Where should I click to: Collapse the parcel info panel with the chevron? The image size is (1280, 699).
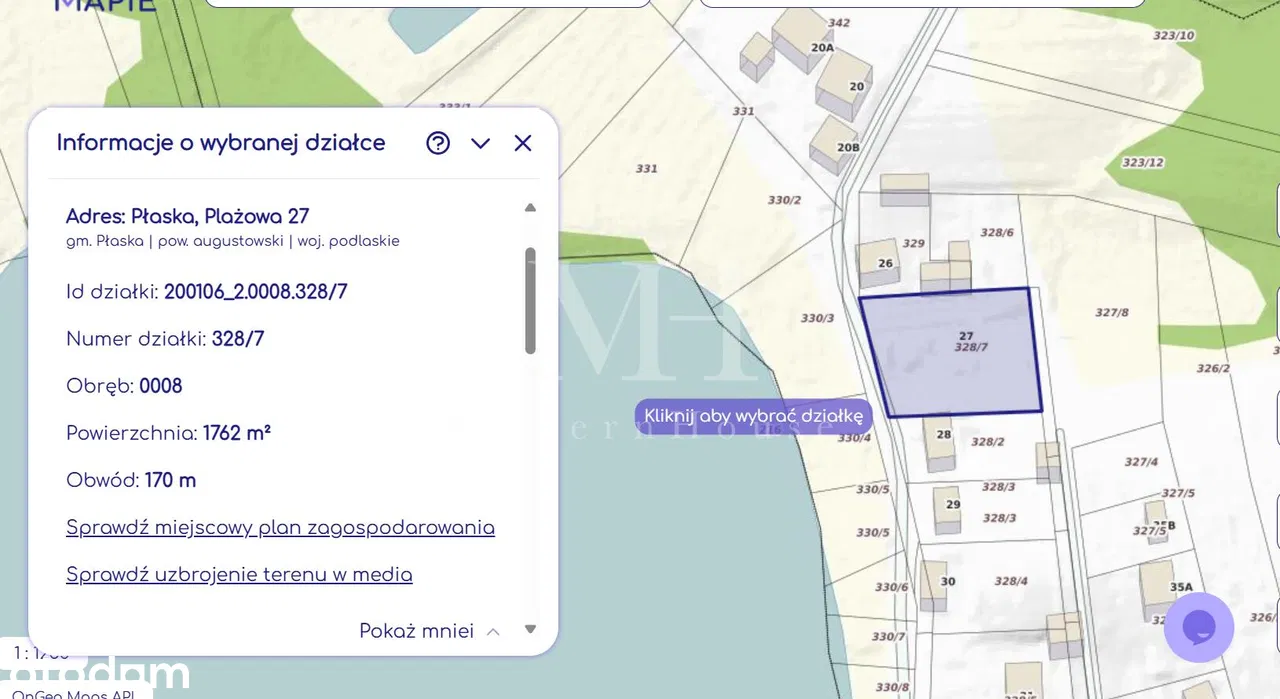pos(480,143)
